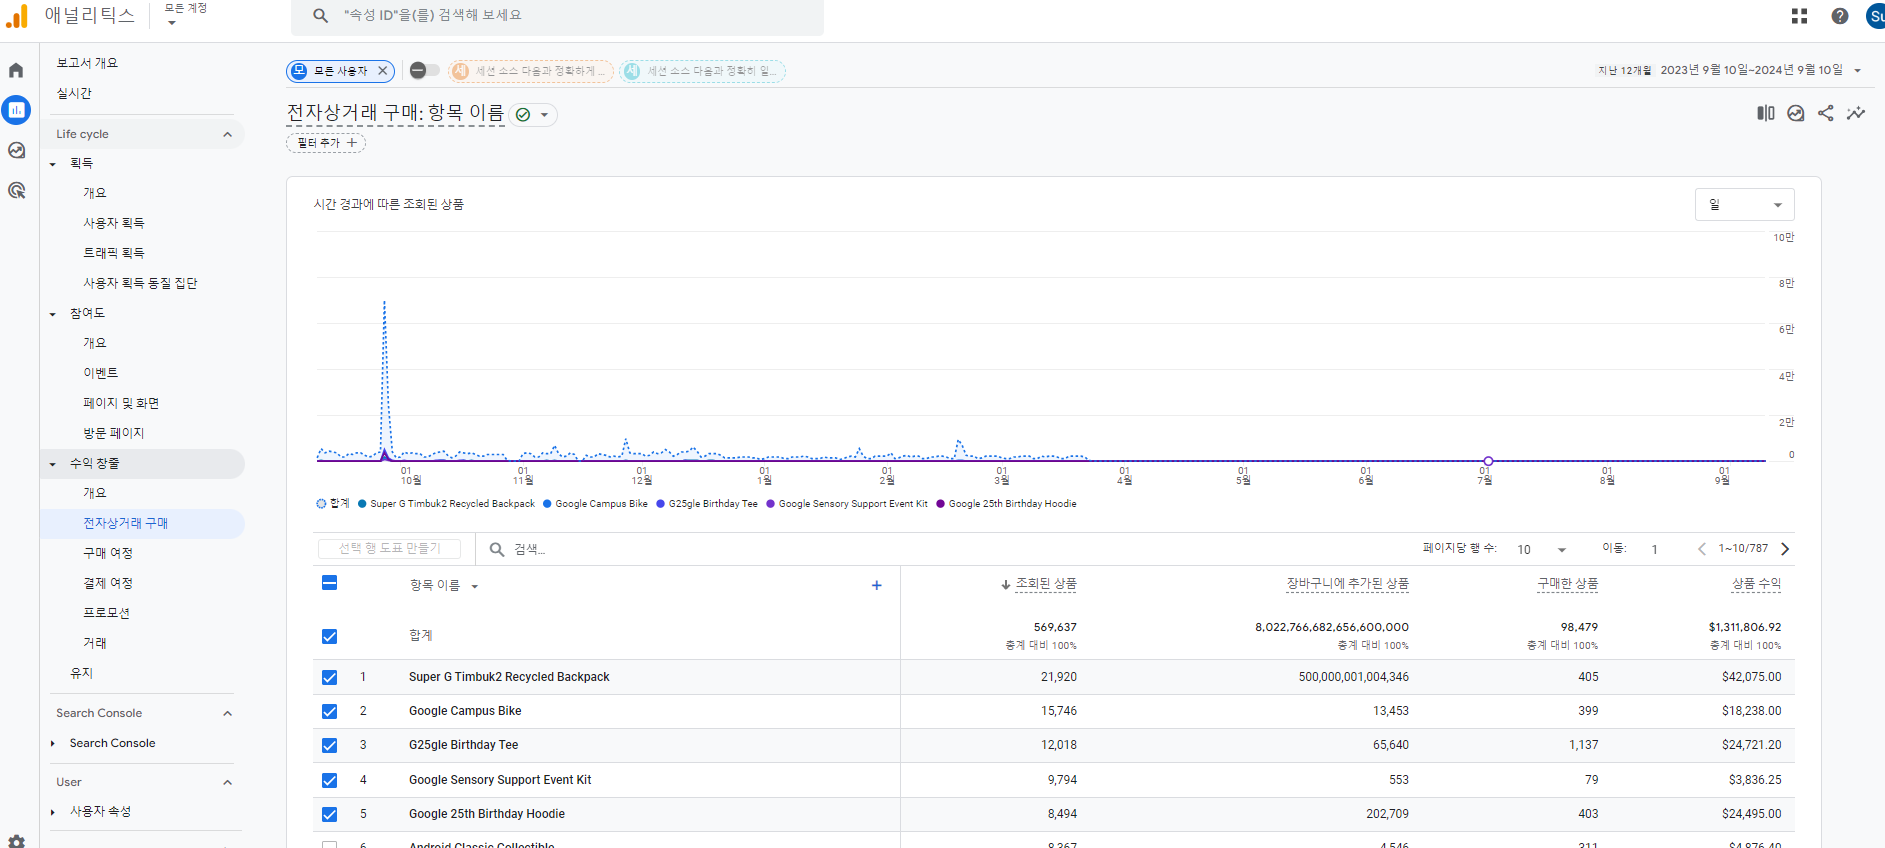Open the 구매 여정 report
The width and height of the screenshot is (1885, 848).
pyautogui.click(x=108, y=553)
